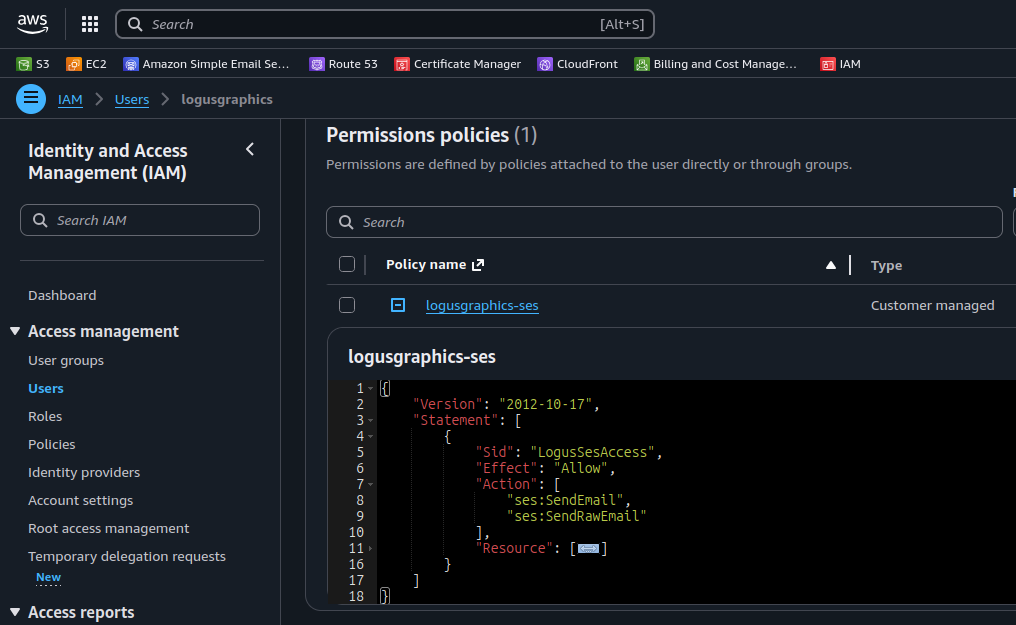Image resolution: width=1016 pixels, height=625 pixels.
Task: Open the services grid menu icon
Action: click(x=90, y=25)
